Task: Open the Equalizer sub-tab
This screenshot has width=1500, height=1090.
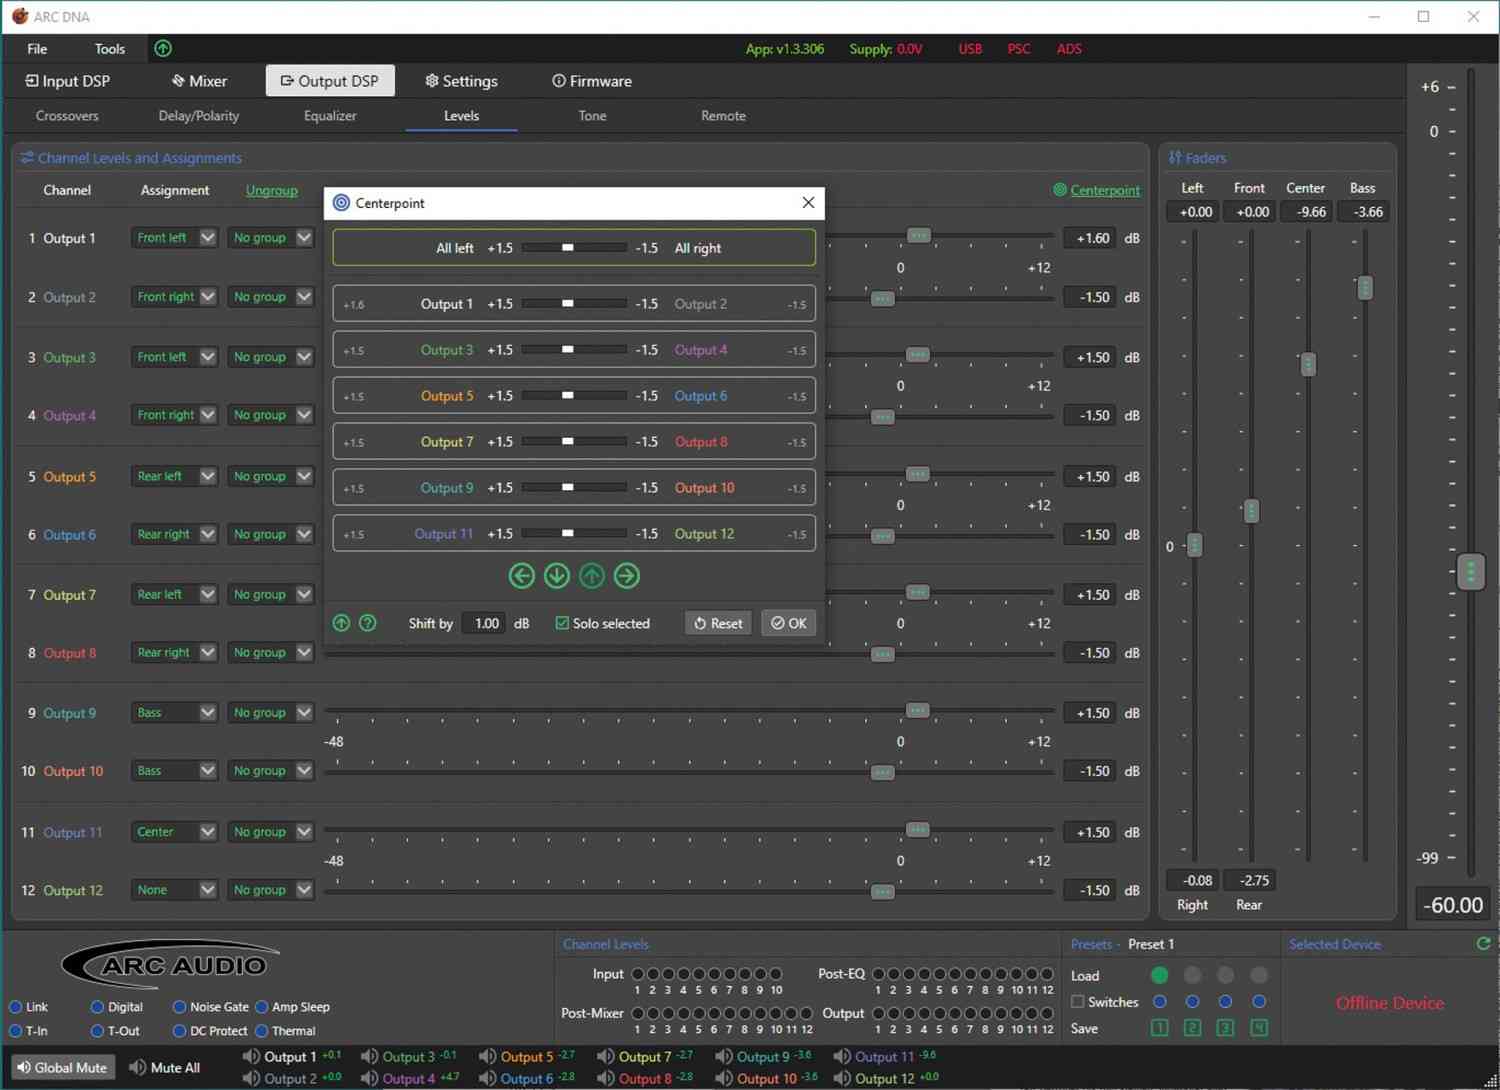Action: pyautogui.click(x=330, y=116)
